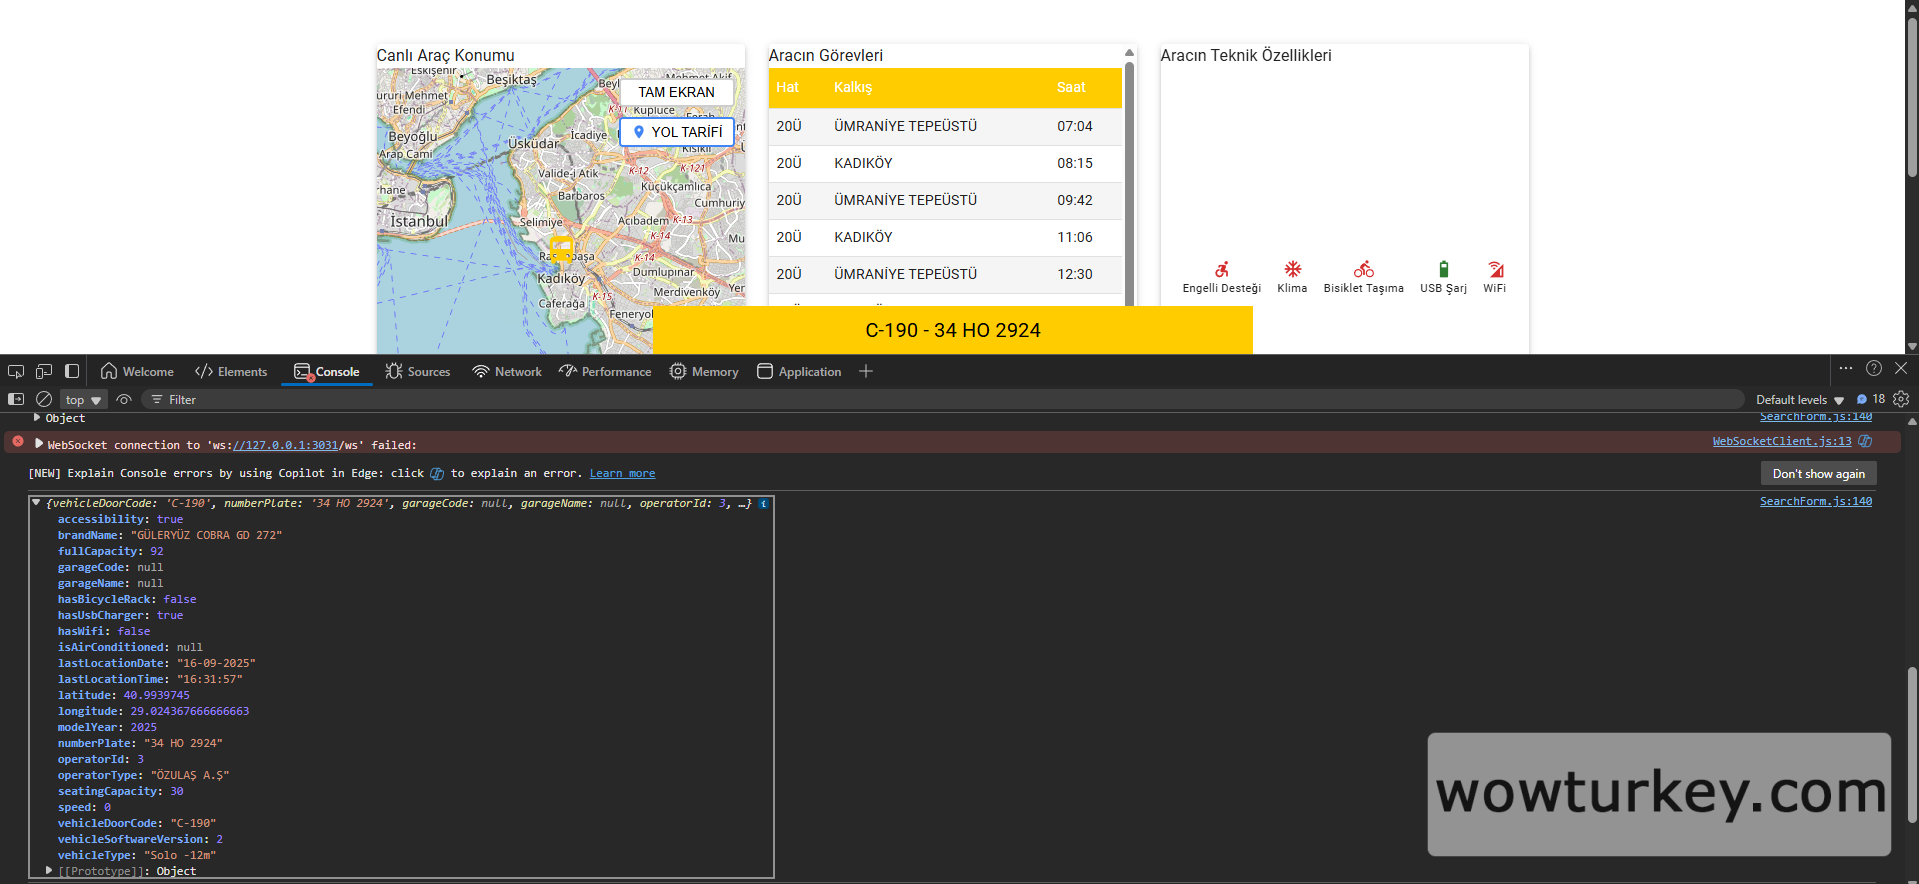Viewport: 1919px width, 884px height.
Task: Click the Don't show again button
Action: tap(1818, 473)
